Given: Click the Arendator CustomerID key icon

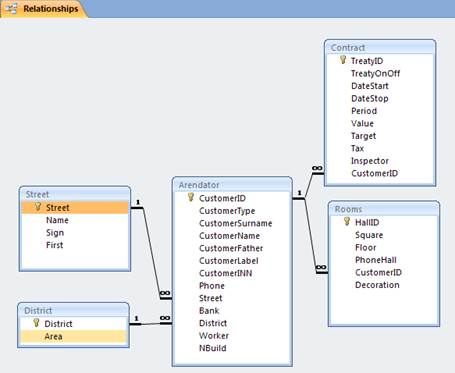Looking at the screenshot, I should tap(191, 197).
